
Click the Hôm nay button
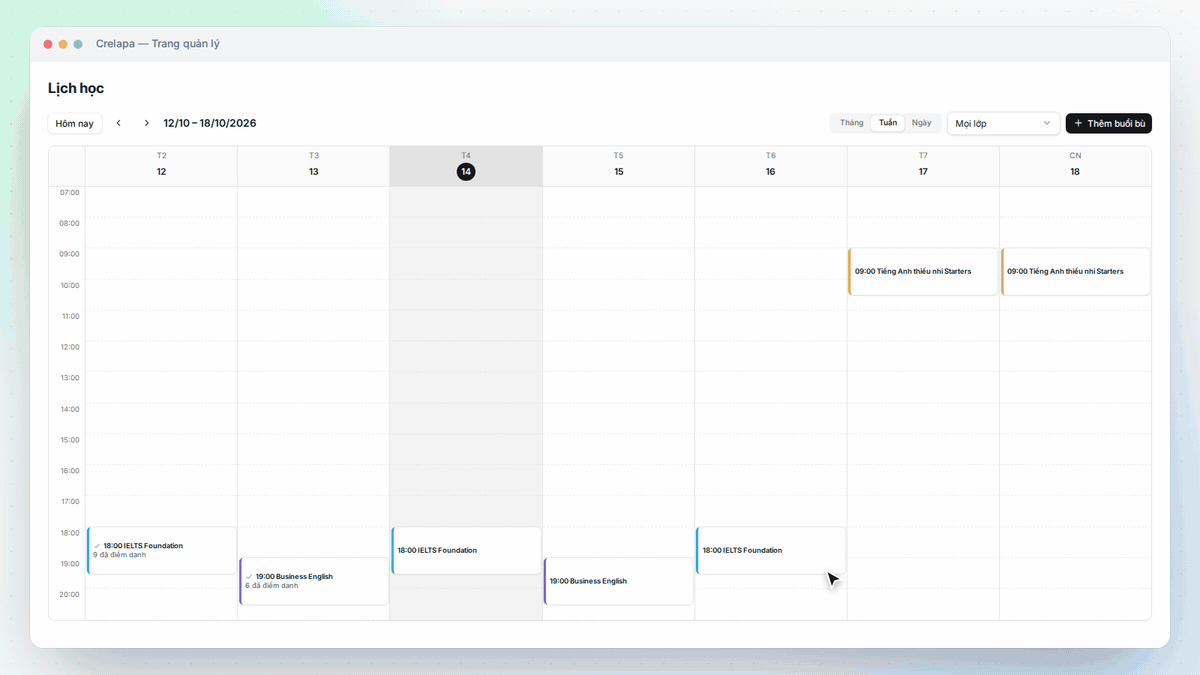tap(75, 123)
